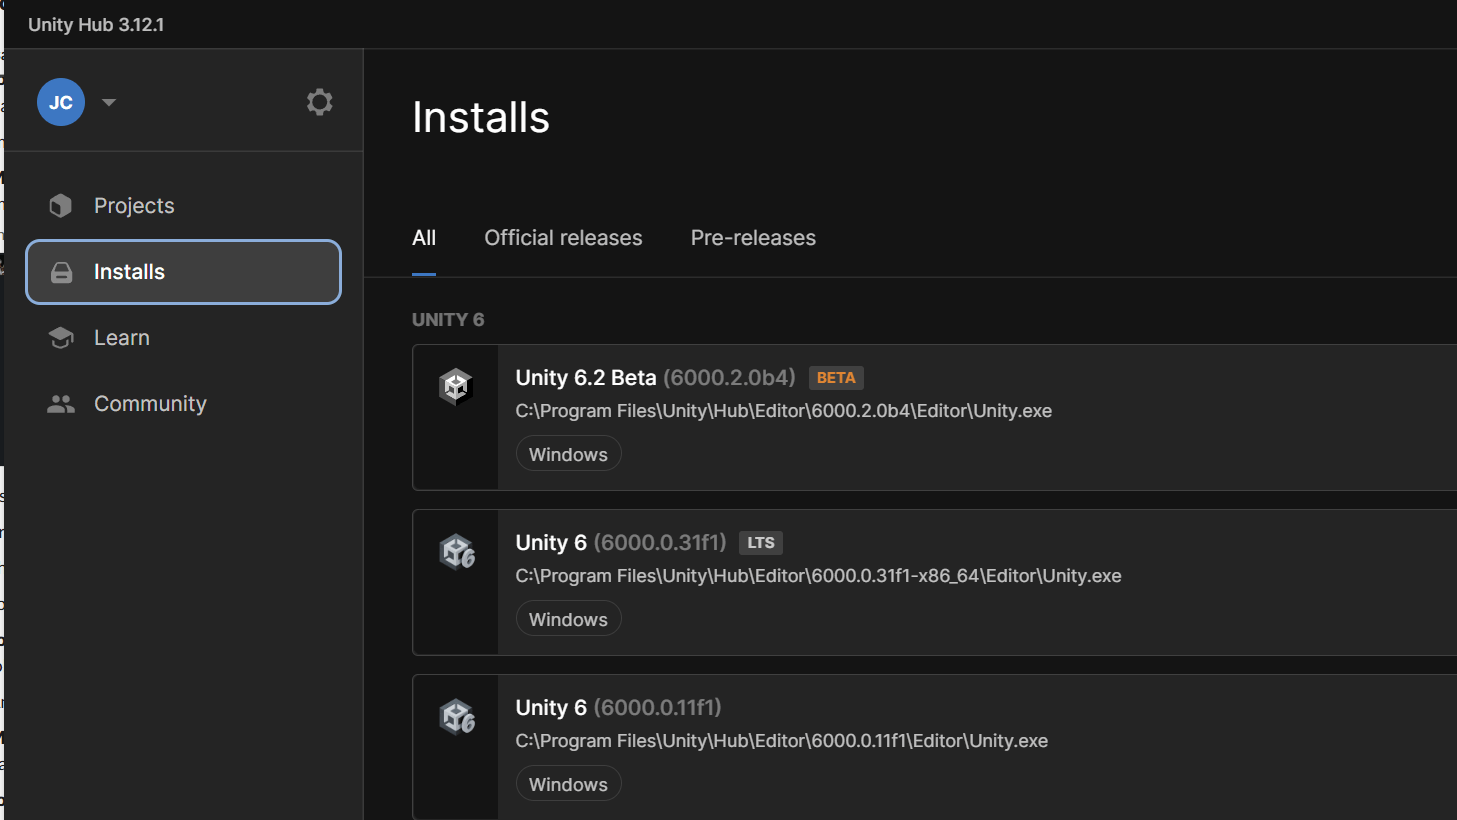
Task: Switch to the All tab
Action: [424, 238]
